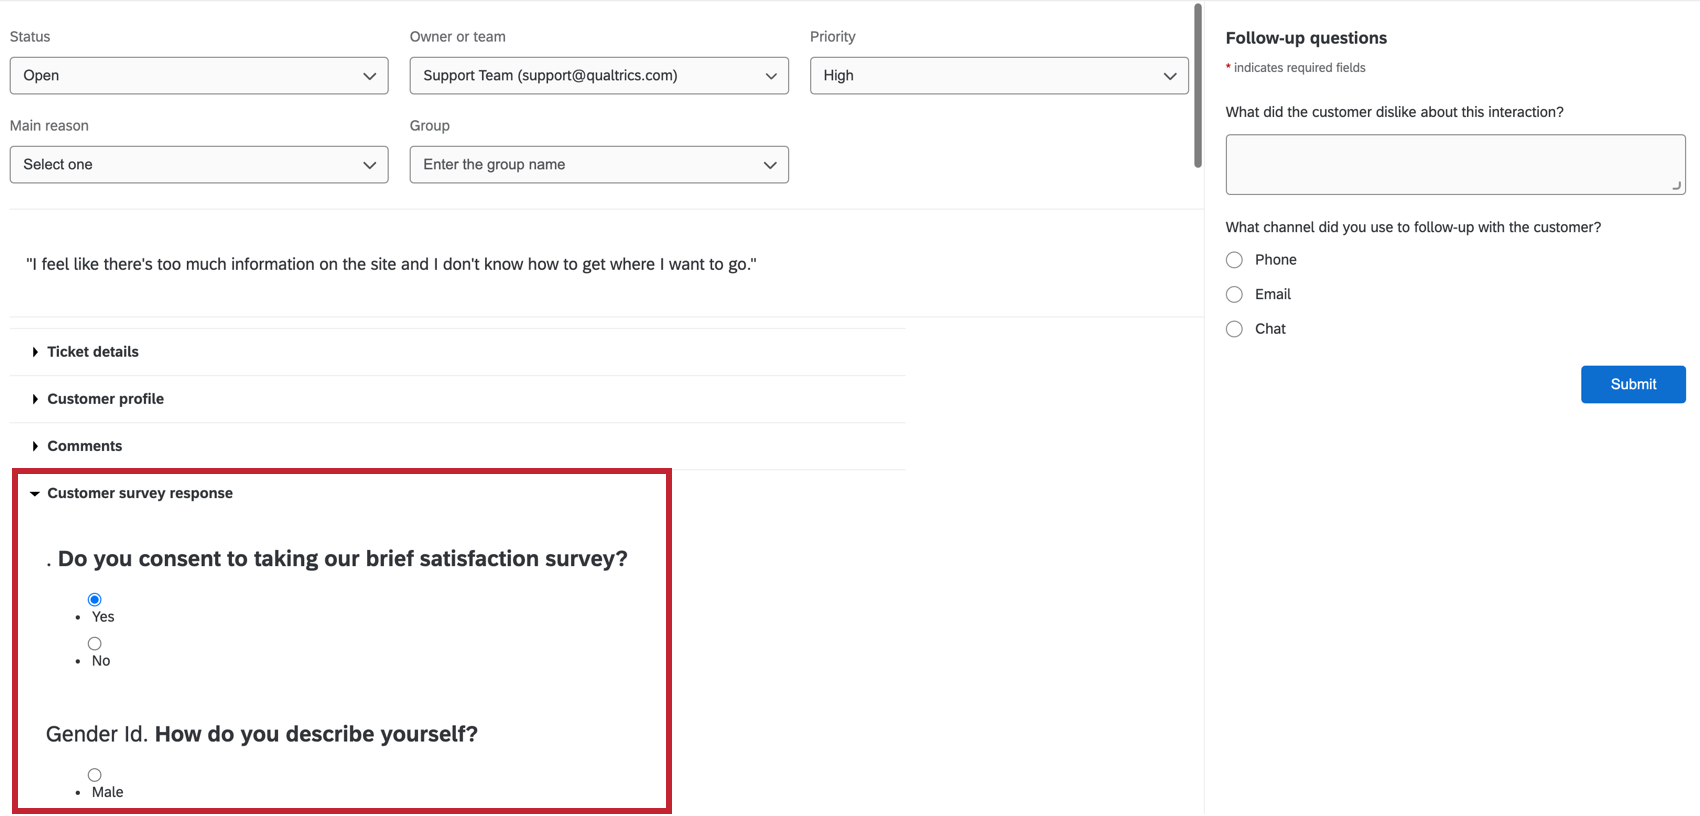Screen dimensions: 1700x816
Task: Select the Email follow-up channel
Action: [1235, 294]
